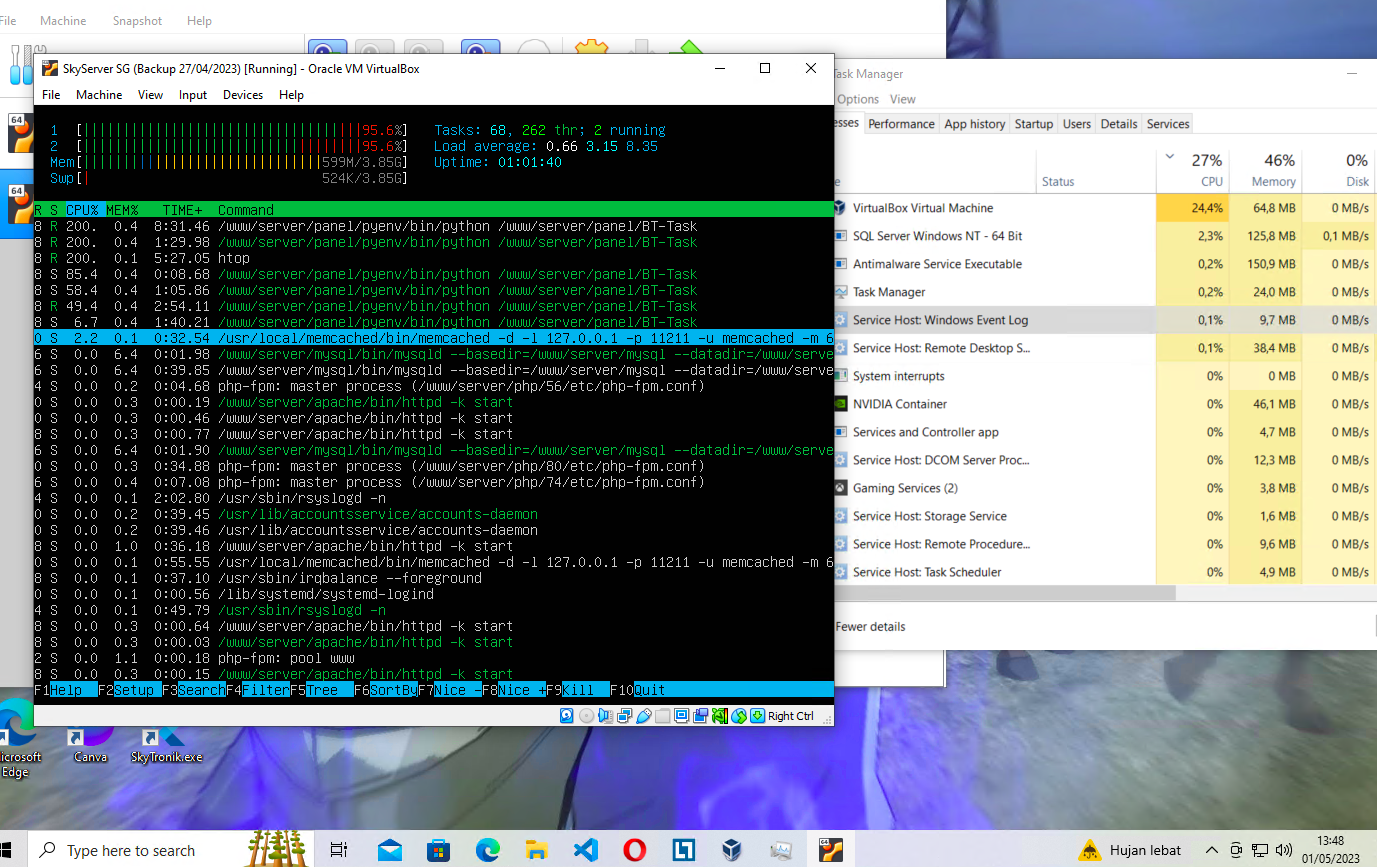Click the Right Ctrl host key indicator
This screenshot has height=867, width=1377.
(x=790, y=716)
